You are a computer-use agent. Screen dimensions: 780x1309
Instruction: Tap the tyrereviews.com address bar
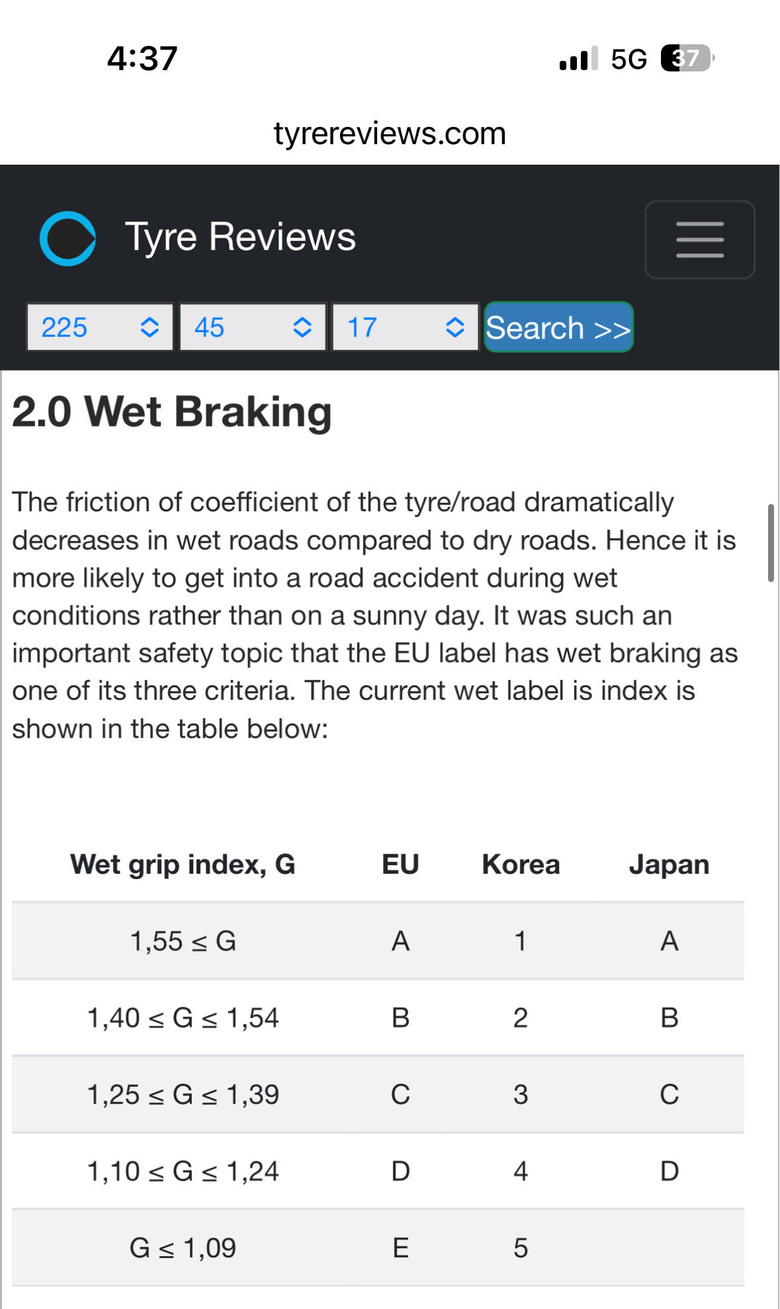tap(390, 133)
